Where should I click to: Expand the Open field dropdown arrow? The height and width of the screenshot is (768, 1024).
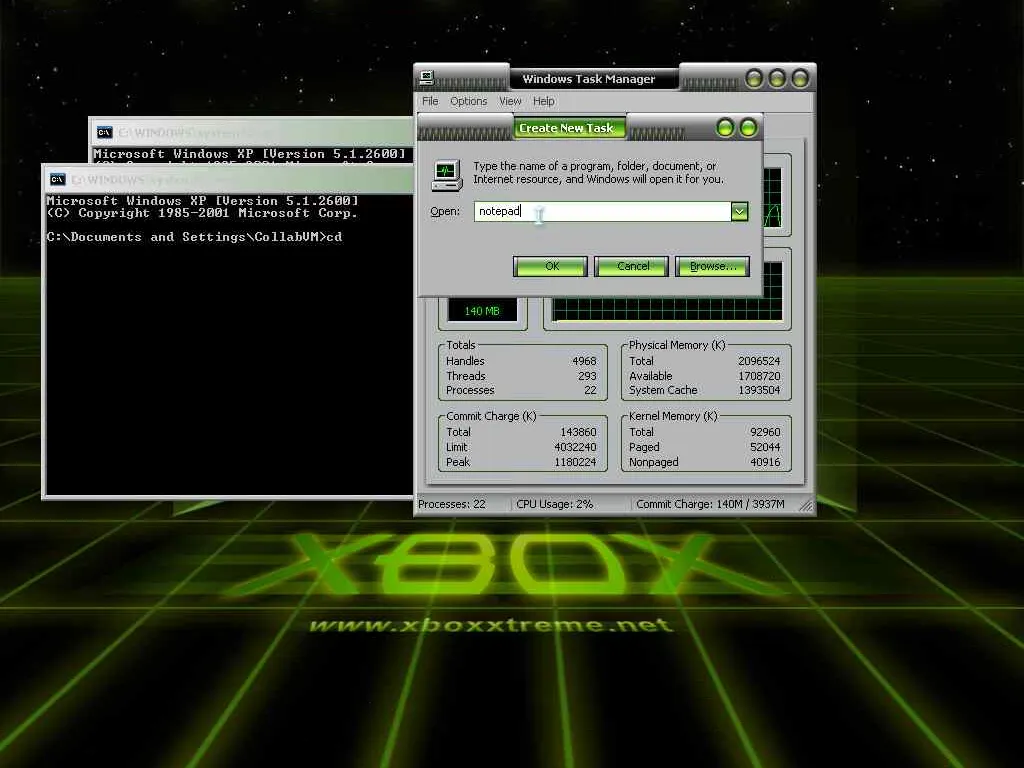pos(739,211)
